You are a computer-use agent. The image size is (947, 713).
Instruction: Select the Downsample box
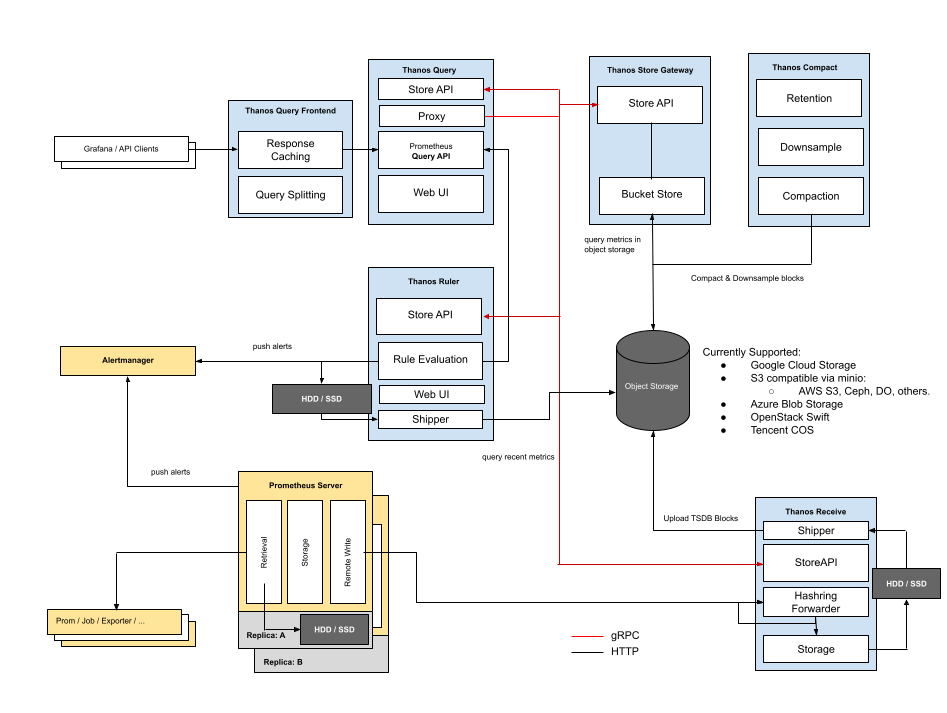pyautogui.click(x=811, y=147)
